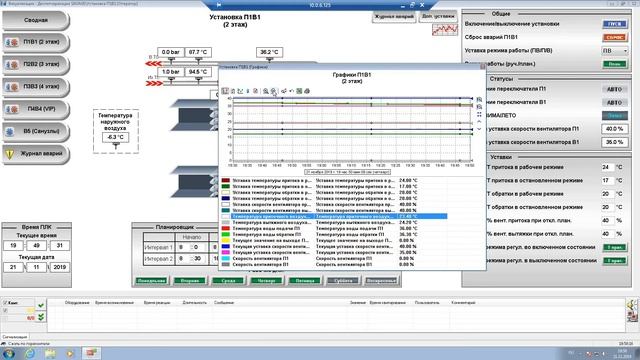The height and width of the screenshot is (360, 640).
Task: Click the top zoom icon right of chart
Action: coord(479,100)
